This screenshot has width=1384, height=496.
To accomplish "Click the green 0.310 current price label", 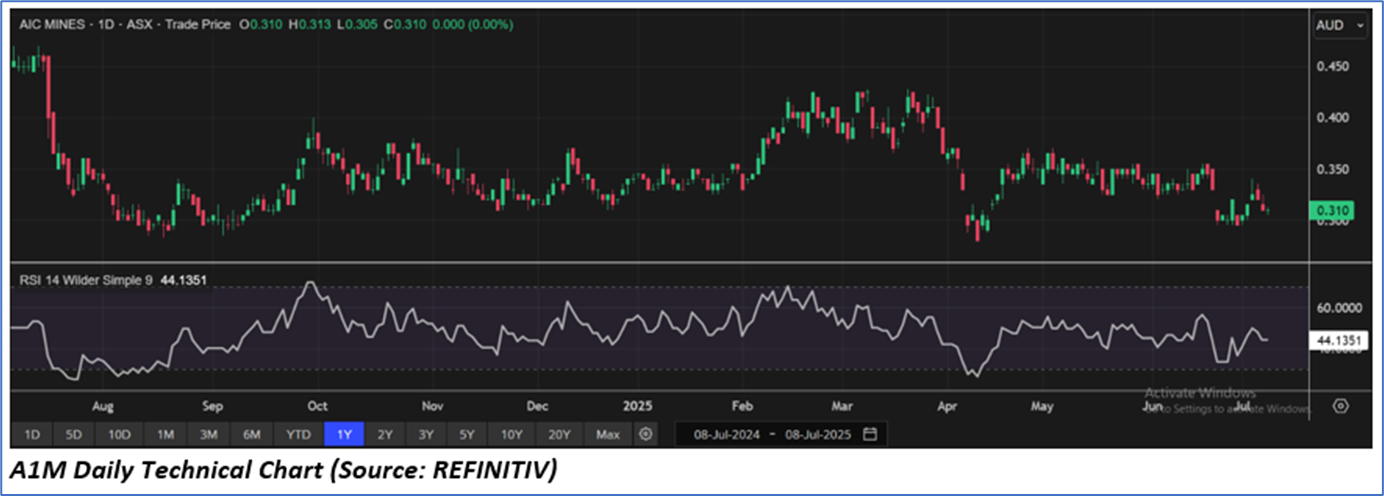I will pos(1334,210).
